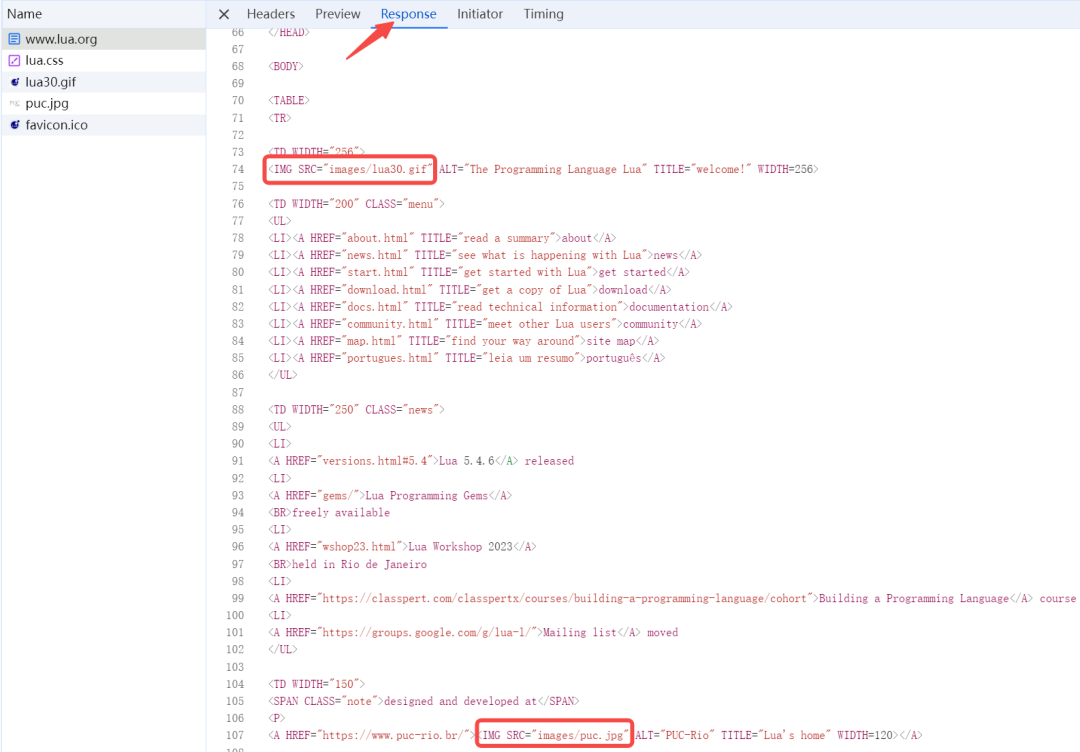Click the document icon beside www.lua.org
The height and width of the screenshot is (752, 1080).
[x=14, y=40]
